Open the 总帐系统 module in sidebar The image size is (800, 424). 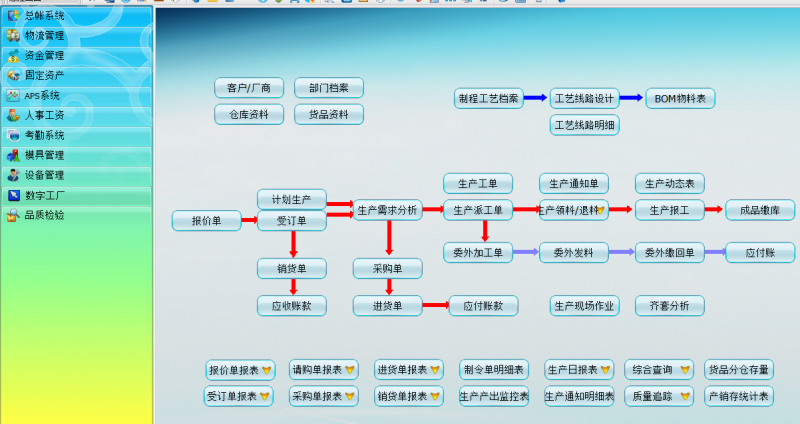coord(45,15)
